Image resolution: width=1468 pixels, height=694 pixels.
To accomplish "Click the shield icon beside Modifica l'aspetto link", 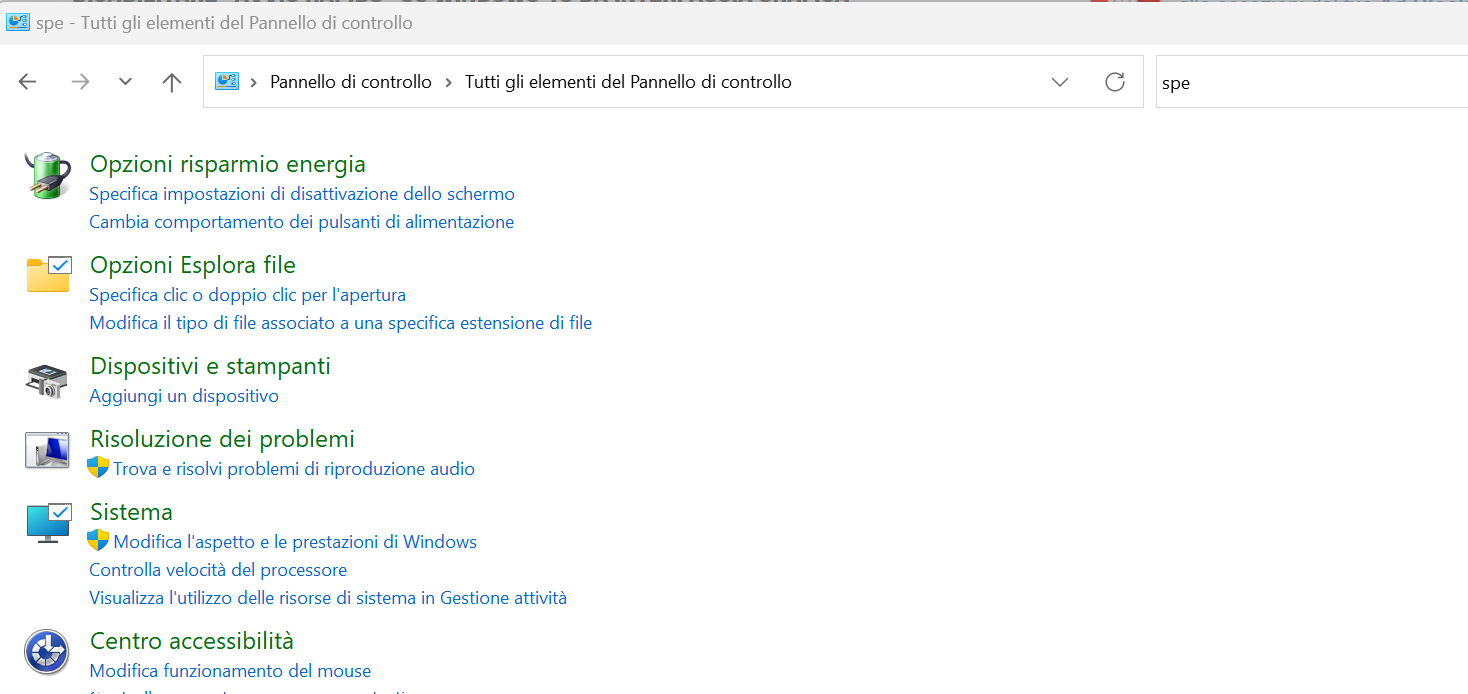I will pos(98,540).
